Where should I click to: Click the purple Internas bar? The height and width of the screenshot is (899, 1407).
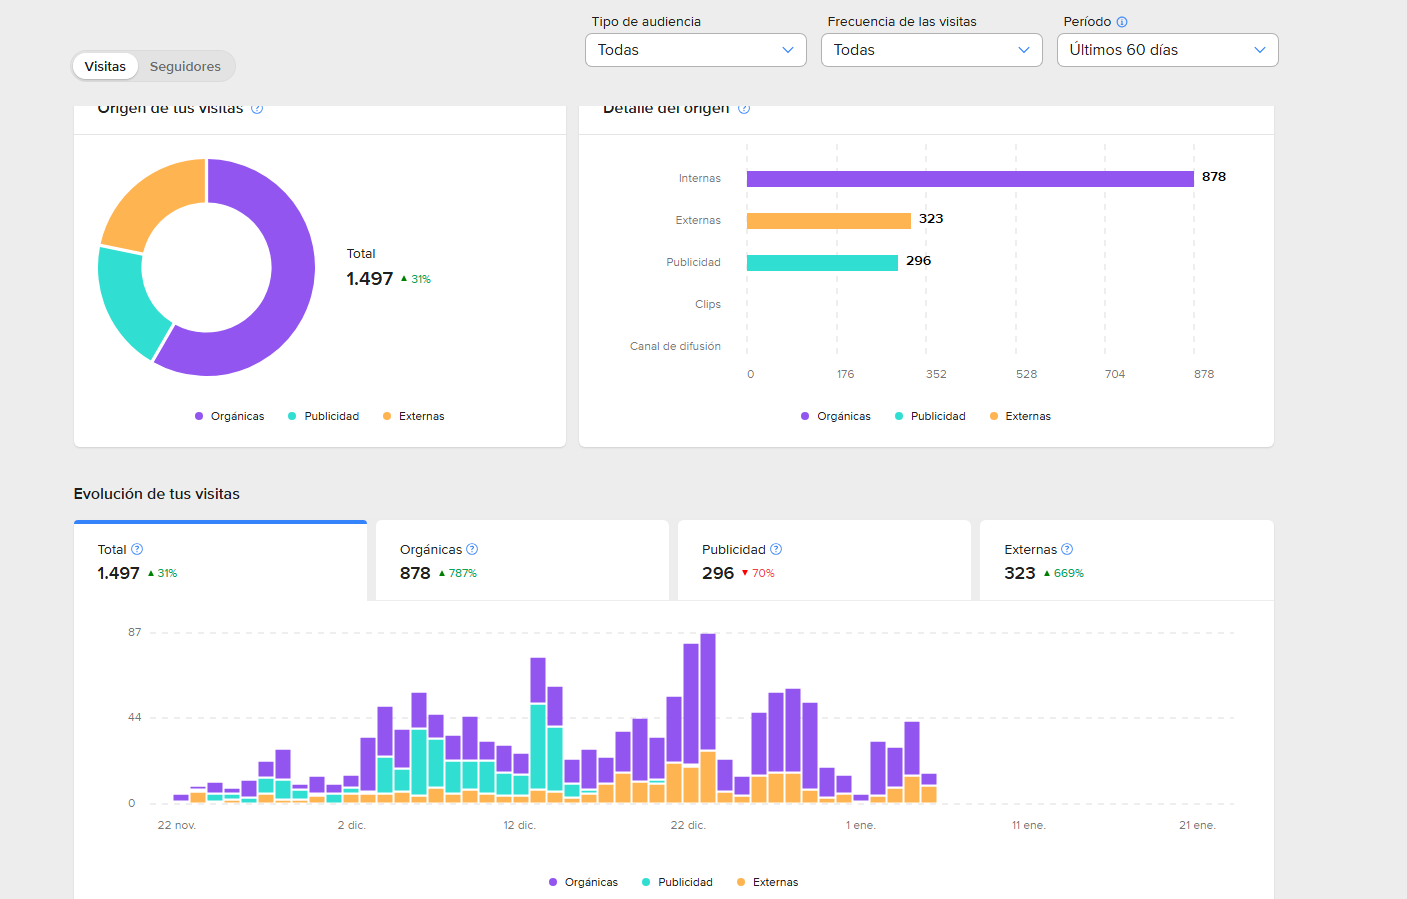point(969,179)
